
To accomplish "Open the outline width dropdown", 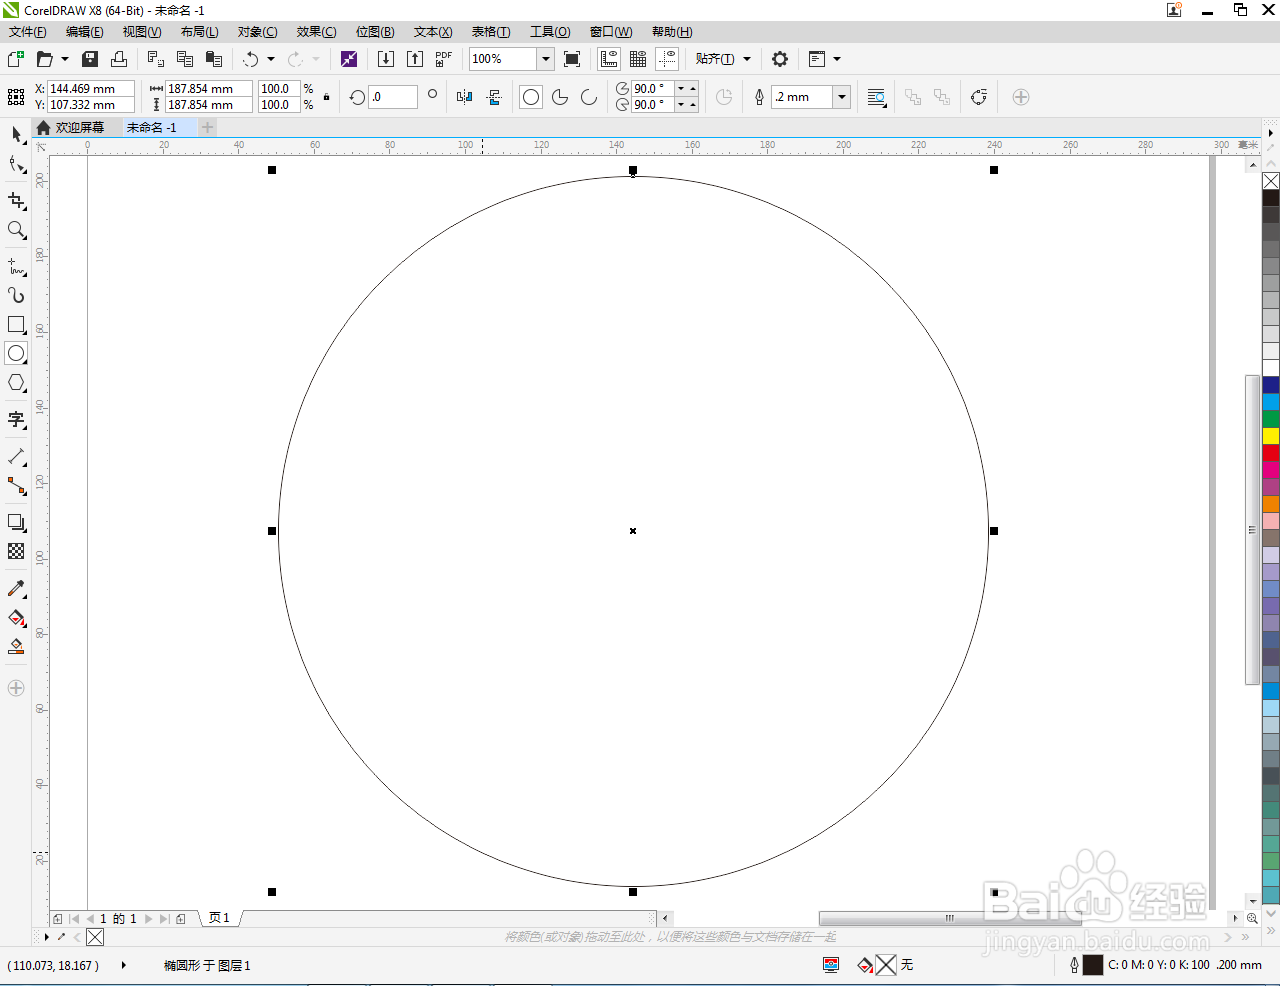I will [842, 97].
